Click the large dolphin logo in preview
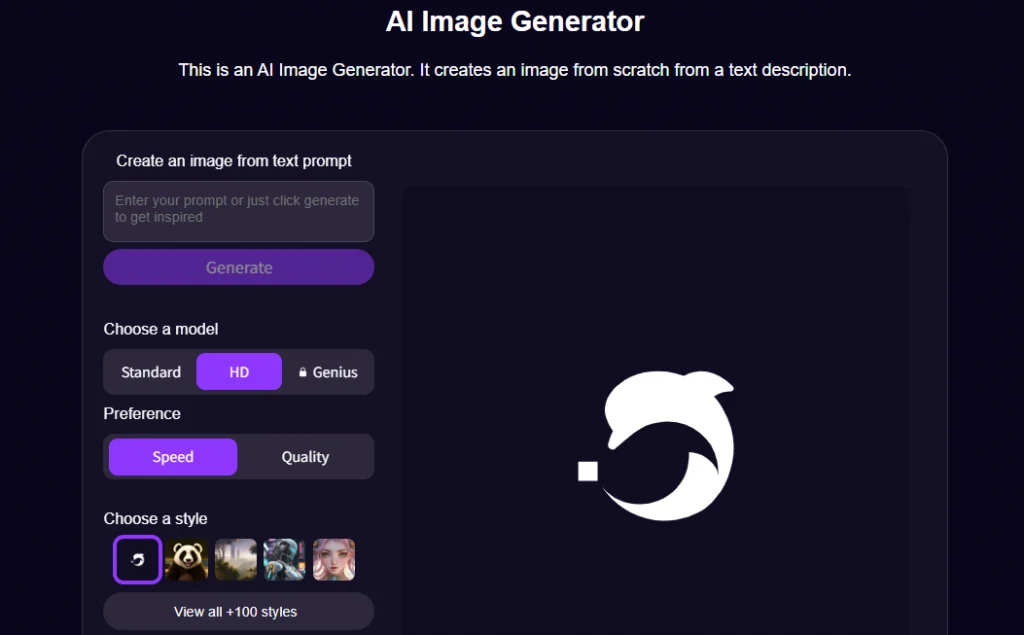This screenshot has height=635, width=1024. coord(670,445)
